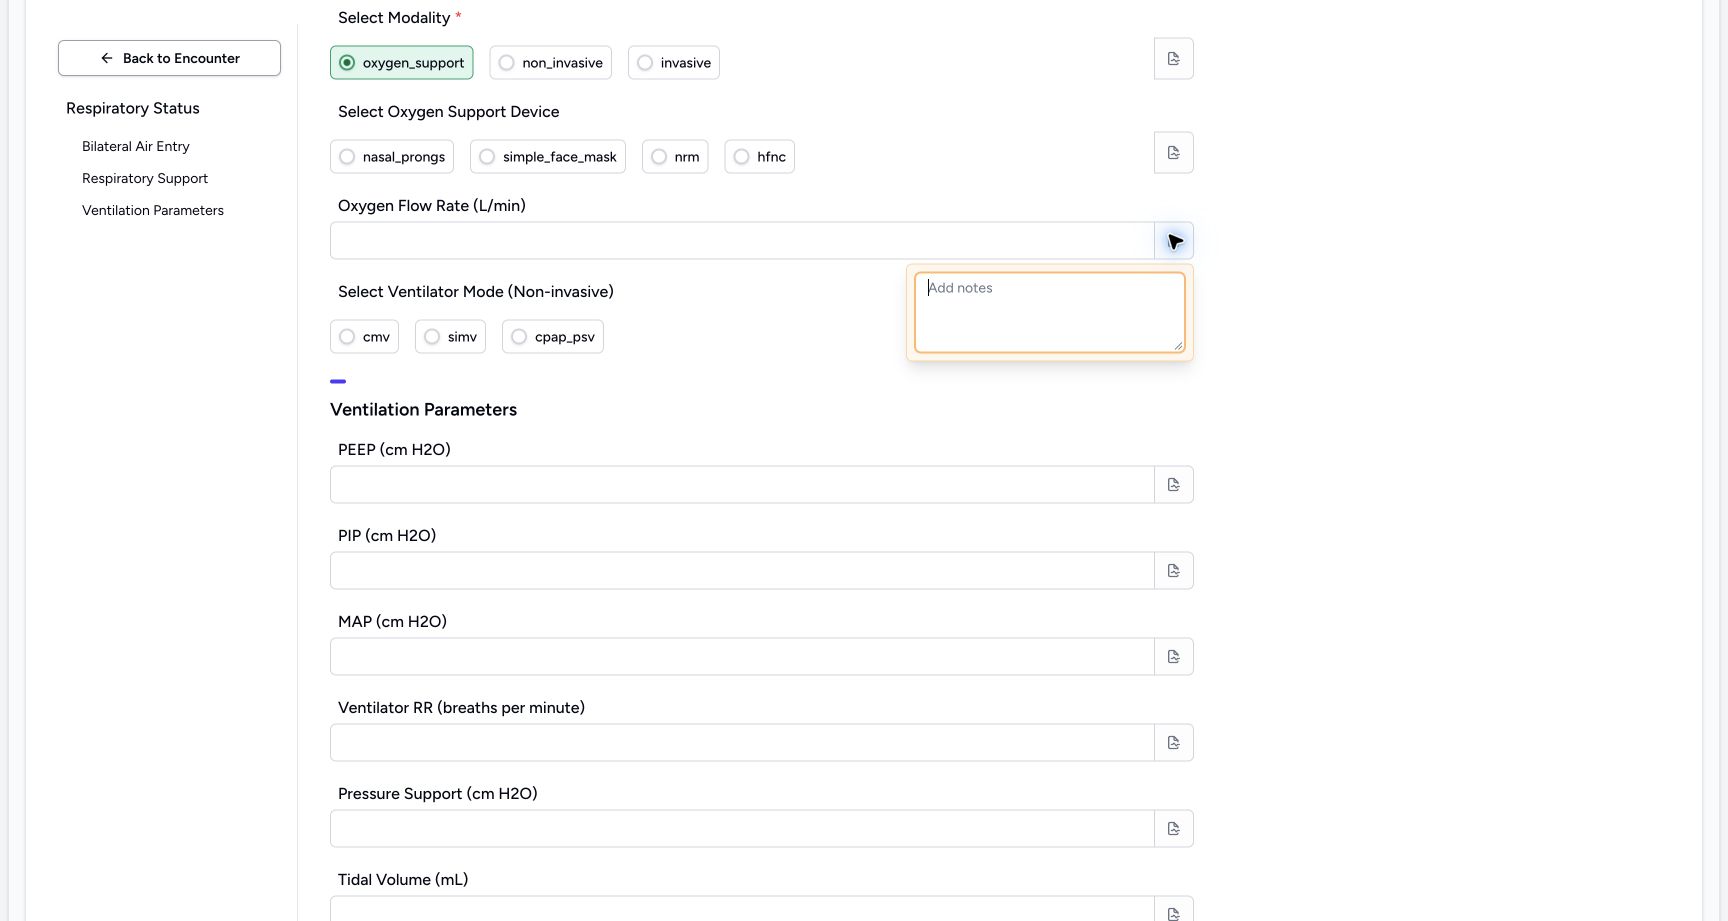Select simv ventilator mode
Screen dimensions: 1728x921
point(450,337)
